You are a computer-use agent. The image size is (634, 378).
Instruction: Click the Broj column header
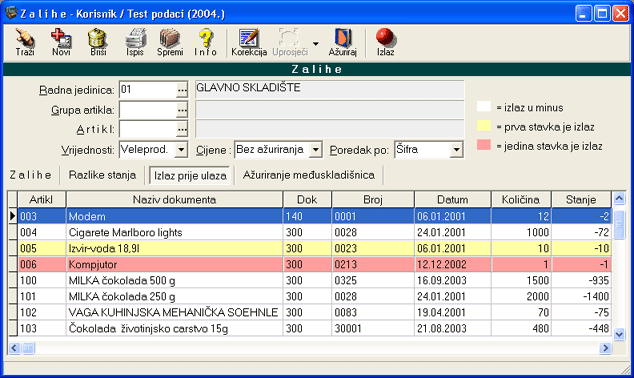373,200
